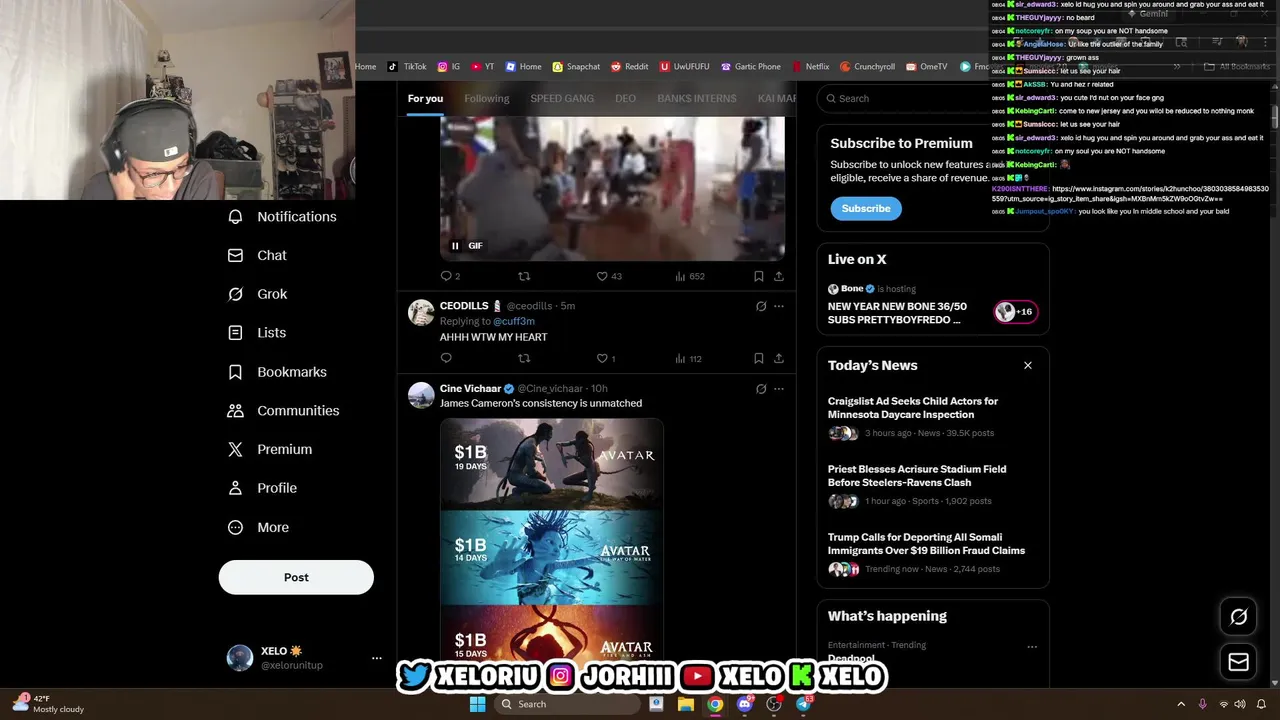Share the CEODILLS post
The height and width of the screenshot is (720, 1280).
pos(779,358)
